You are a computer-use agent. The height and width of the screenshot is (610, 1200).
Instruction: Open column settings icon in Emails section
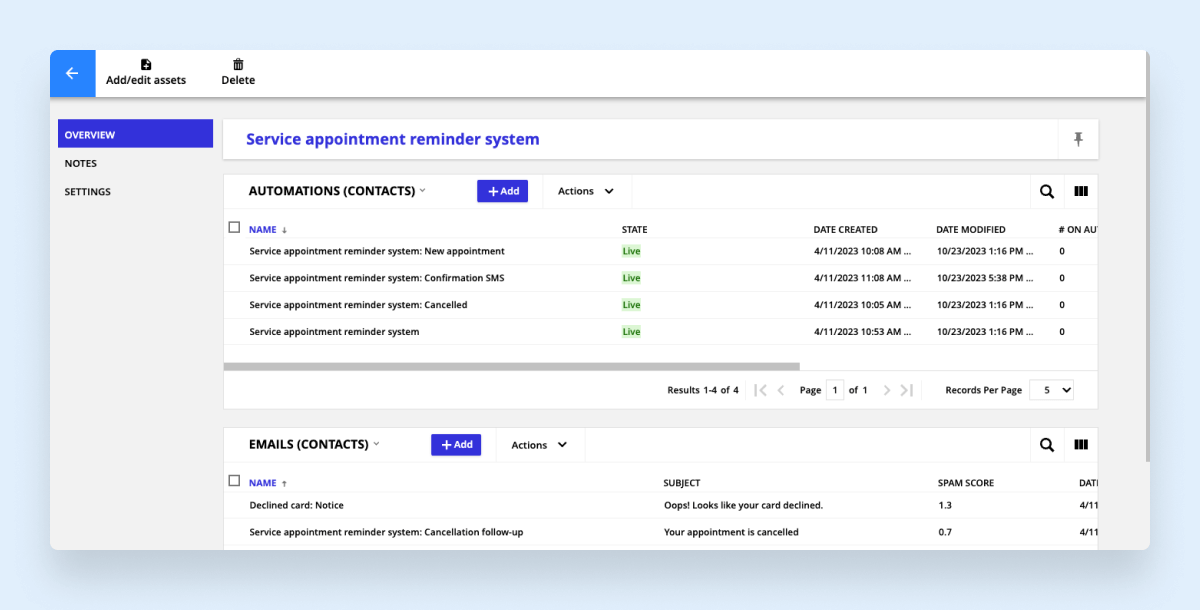(1081, 445)
